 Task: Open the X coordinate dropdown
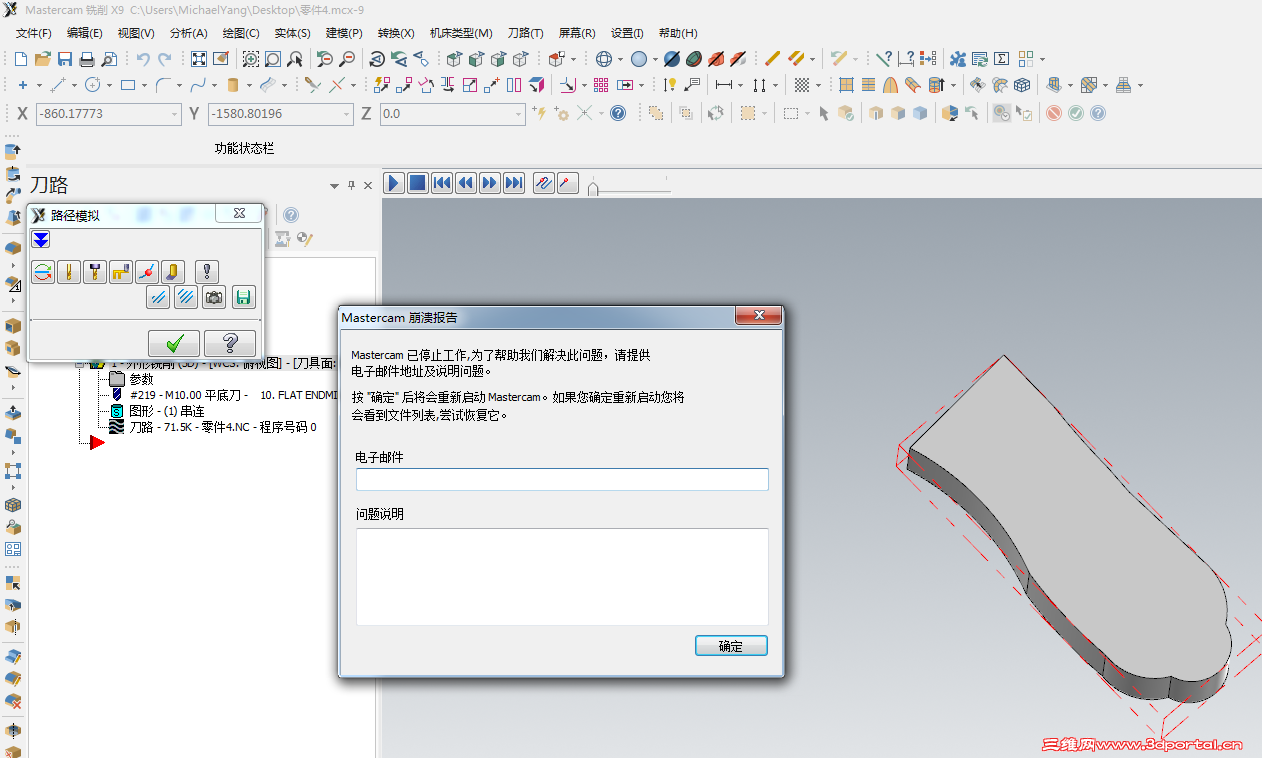point(174,114)
